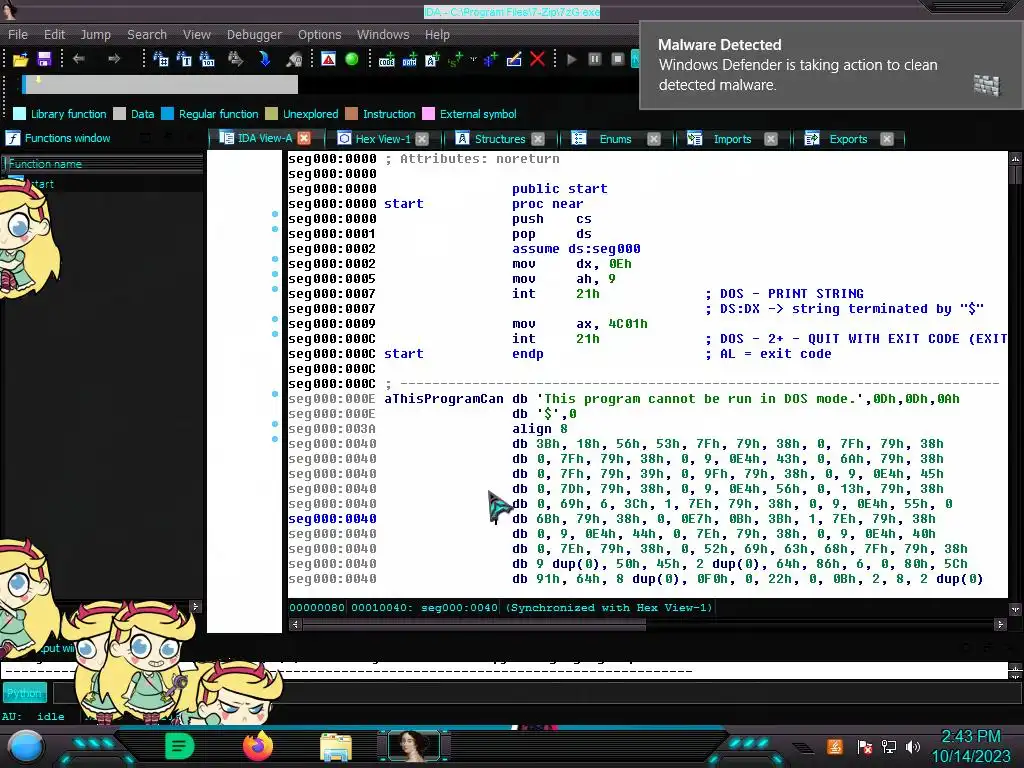Open Firefox from the taskbar
This screenshot has height=768, width=1024.
[257, 746]
